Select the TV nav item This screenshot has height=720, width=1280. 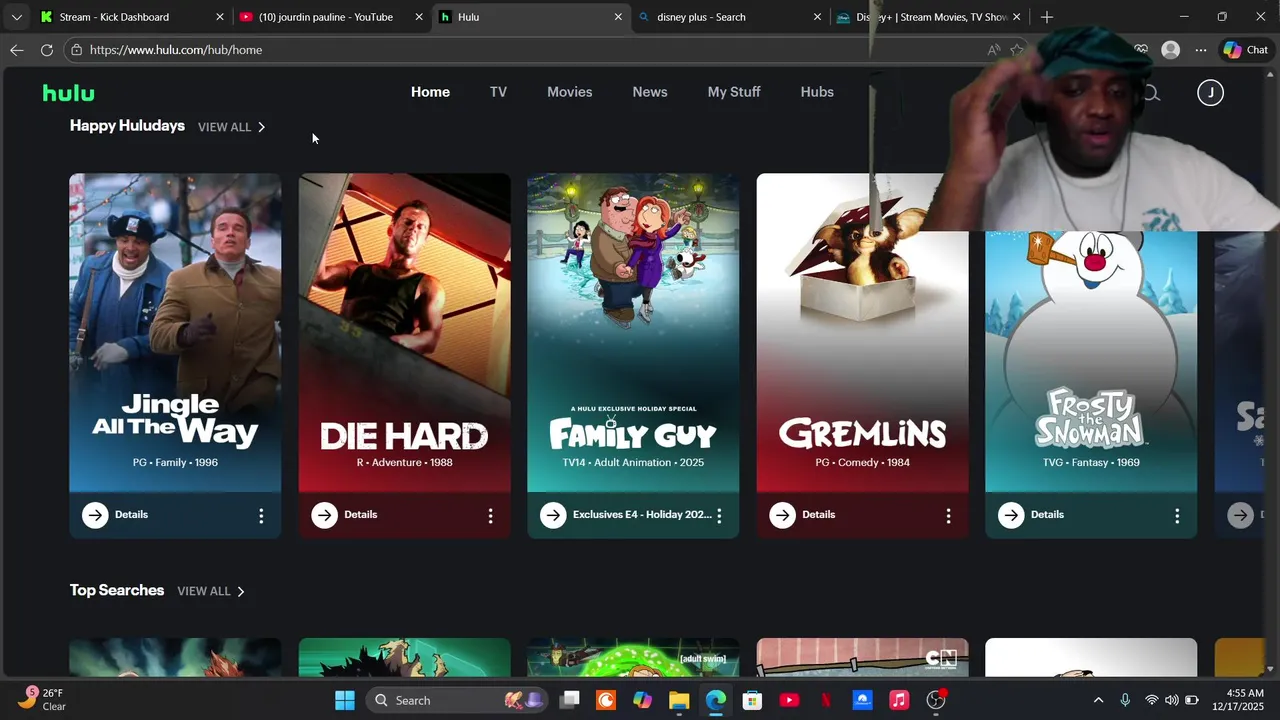[498, 92]
